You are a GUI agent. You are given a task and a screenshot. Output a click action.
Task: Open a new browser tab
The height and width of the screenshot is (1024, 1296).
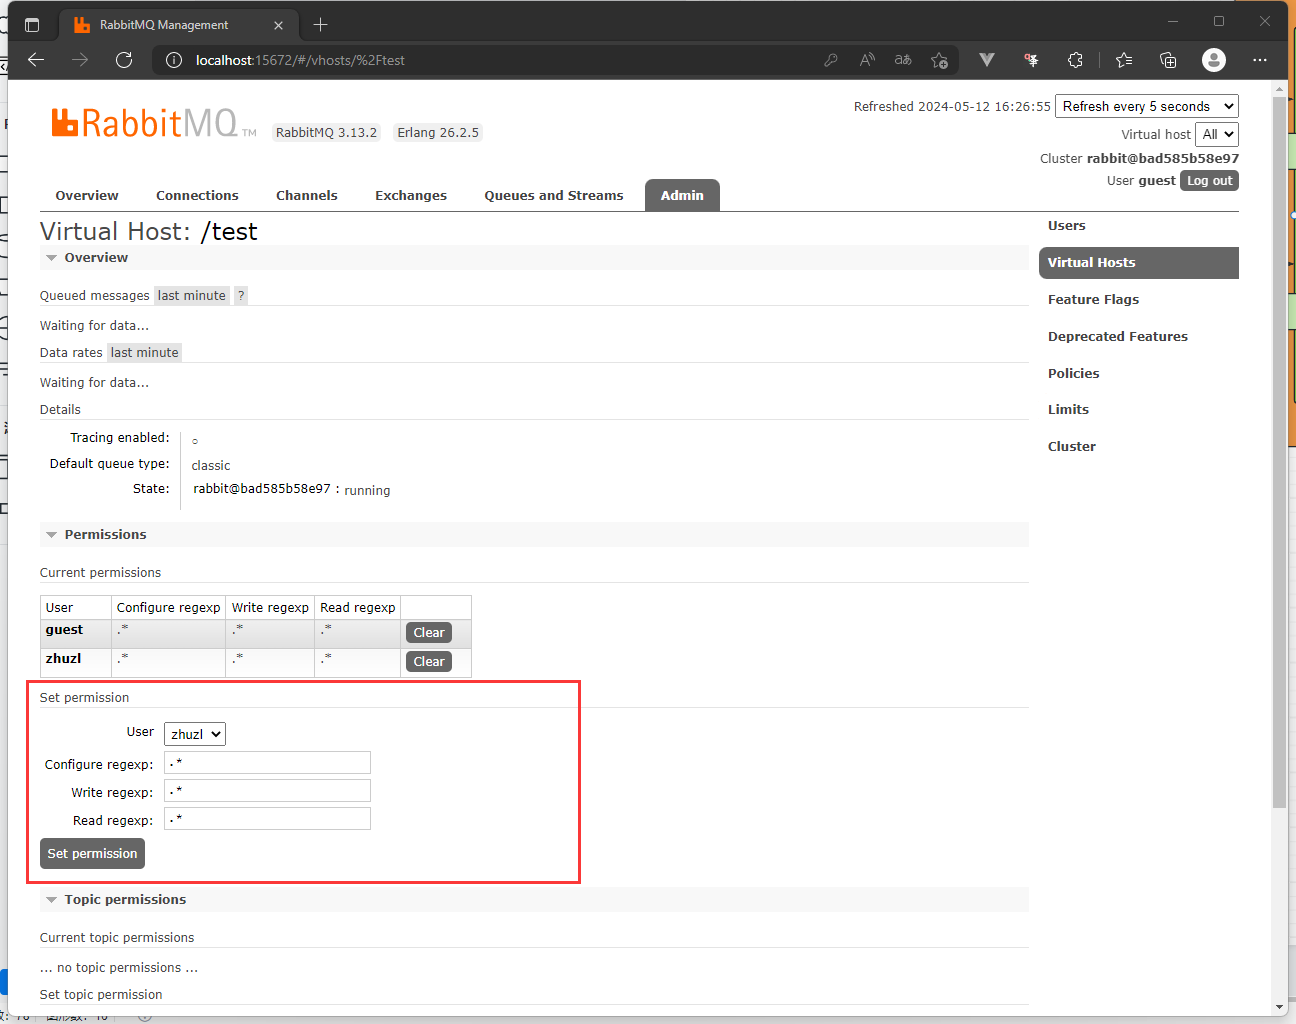coord(320,24)
